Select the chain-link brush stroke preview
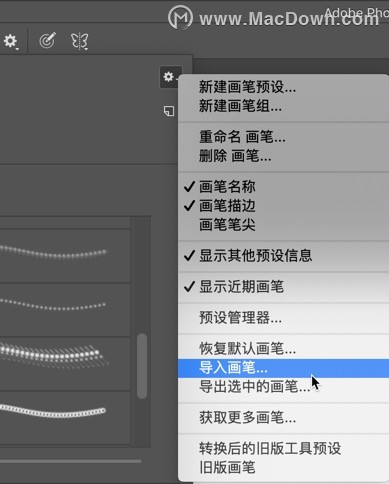This screenshot has height=484, width=389. pyautogui.click(x=65, y=418)
